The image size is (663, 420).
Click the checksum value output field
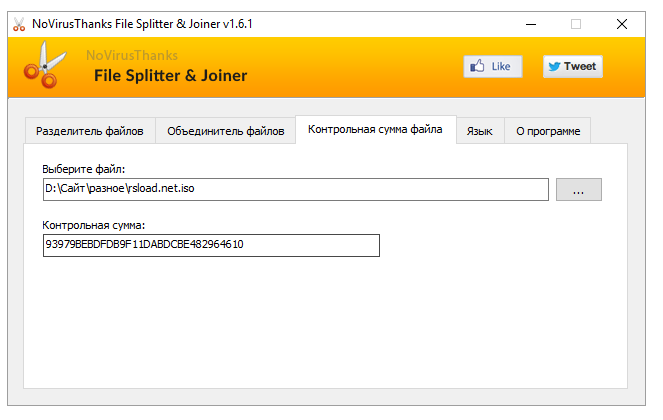(x=211, y=245)
